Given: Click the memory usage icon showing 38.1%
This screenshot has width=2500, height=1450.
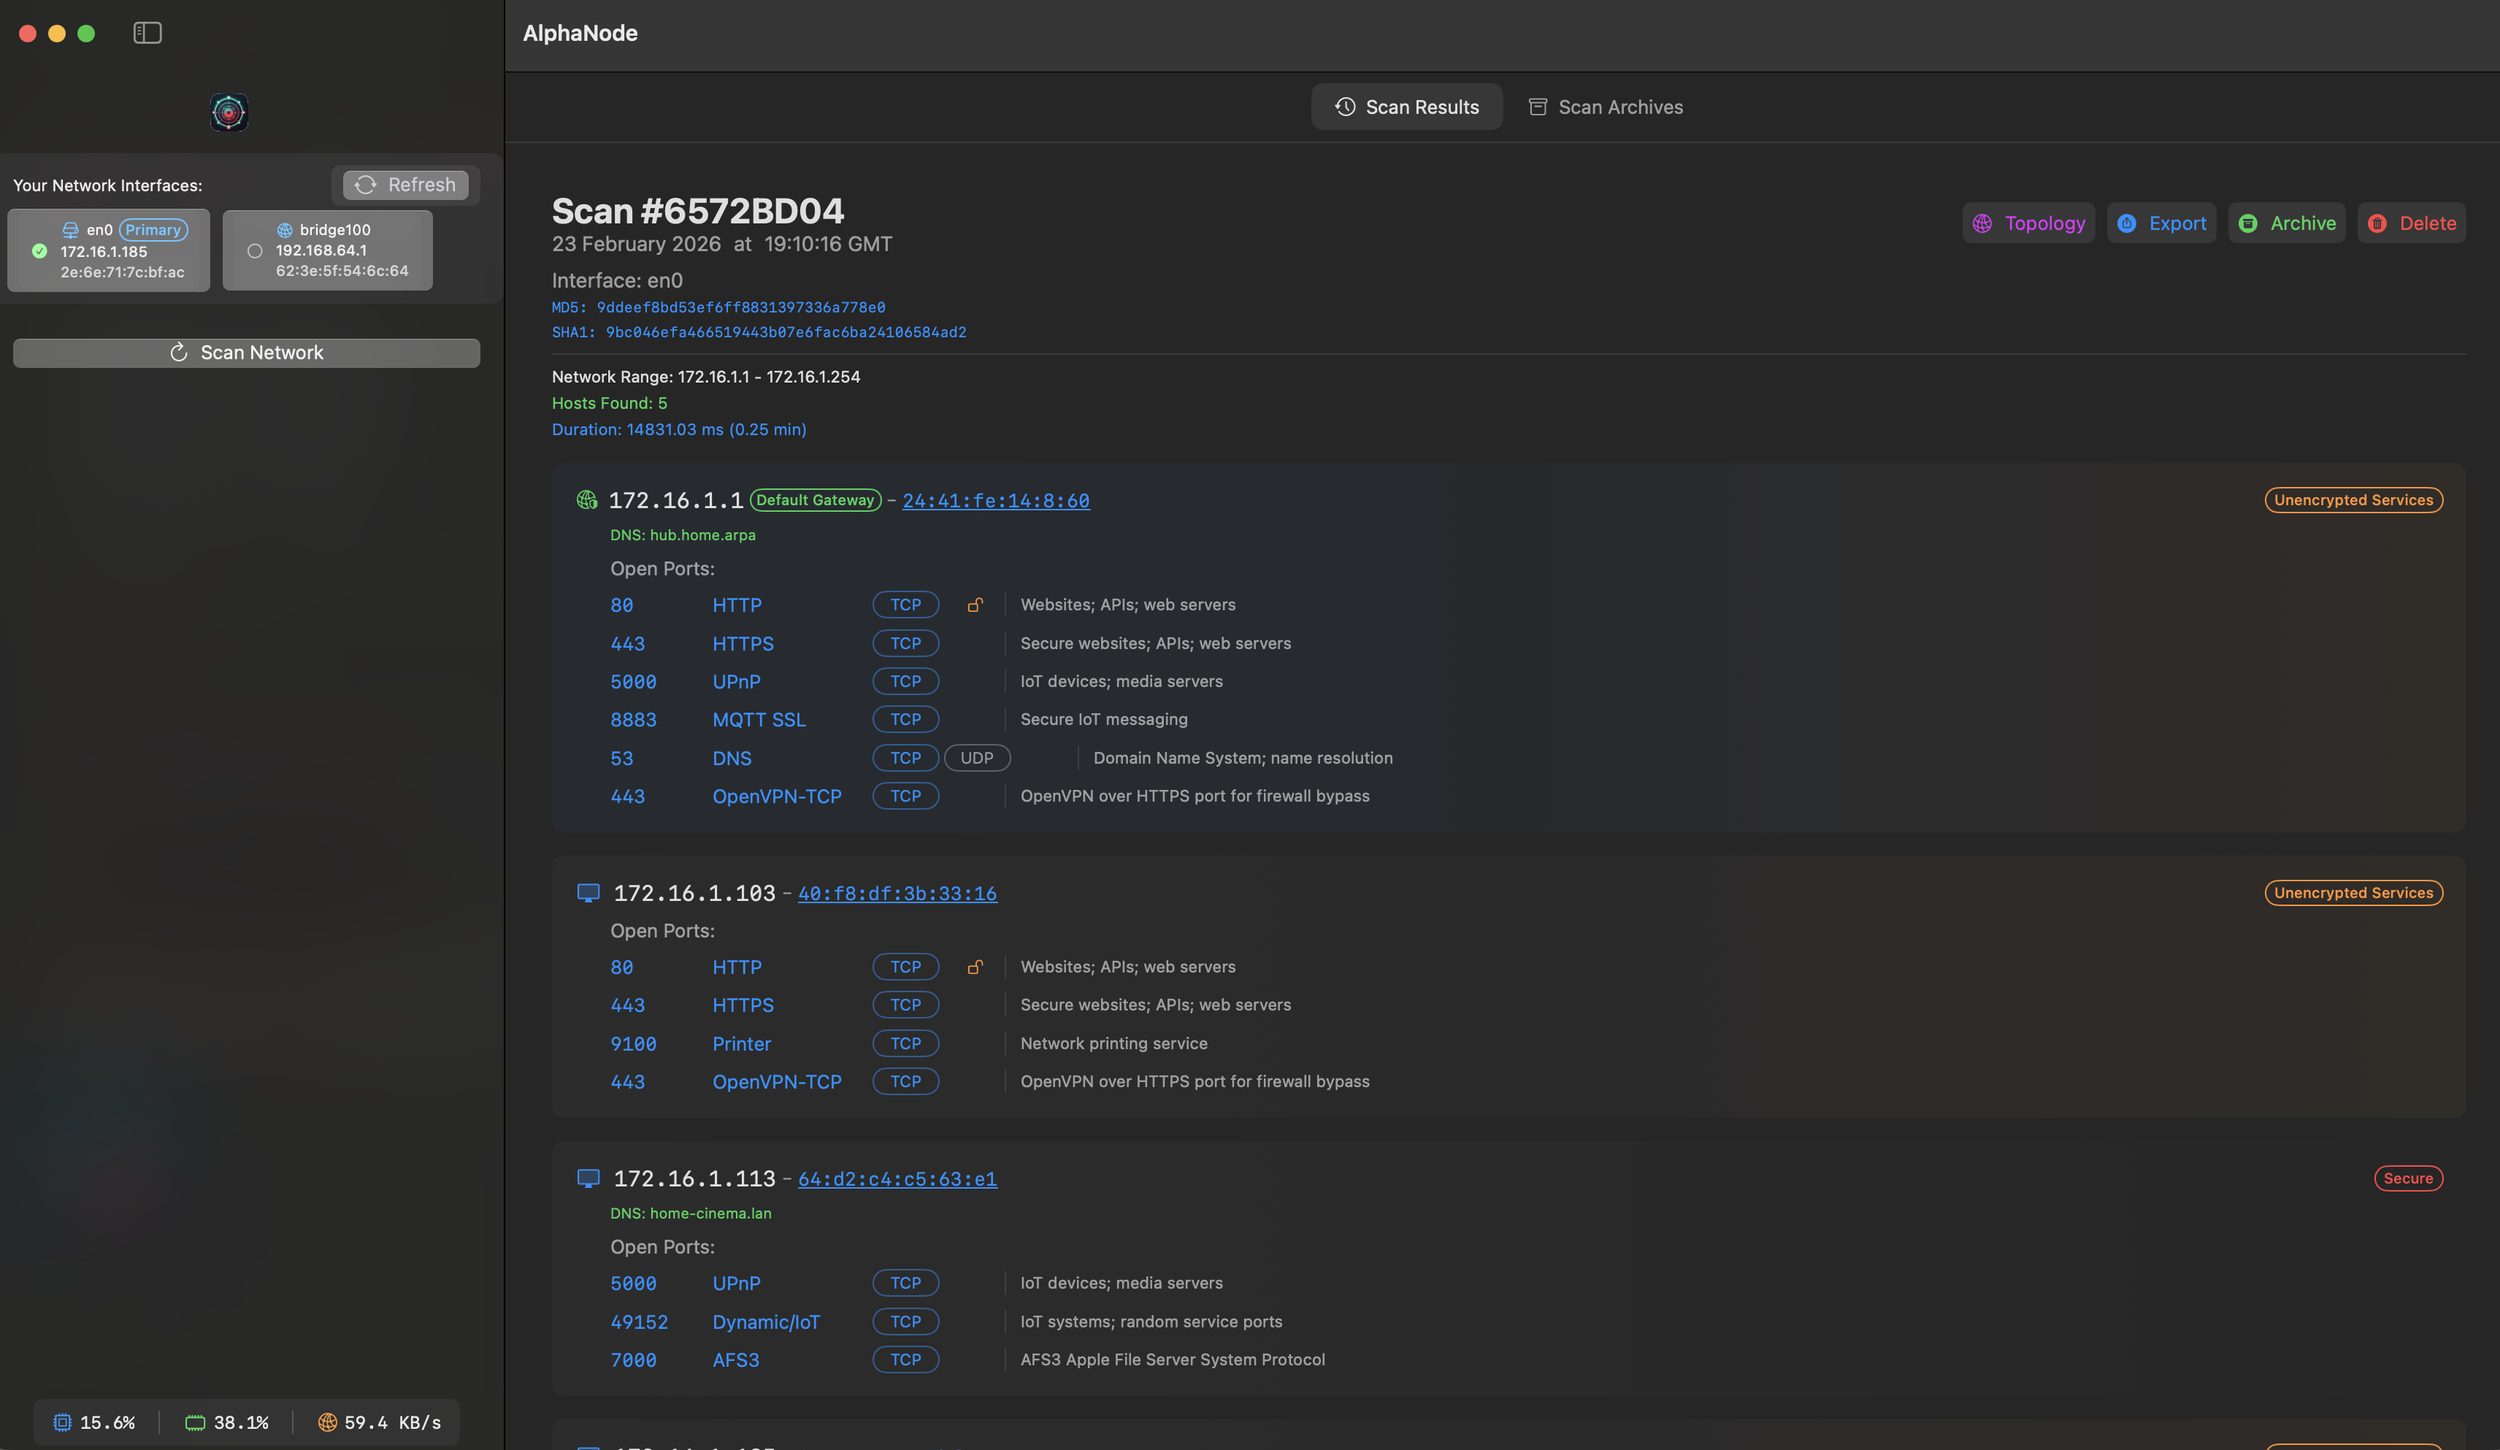Looking at the screenshot, I should click(195, 1422).
